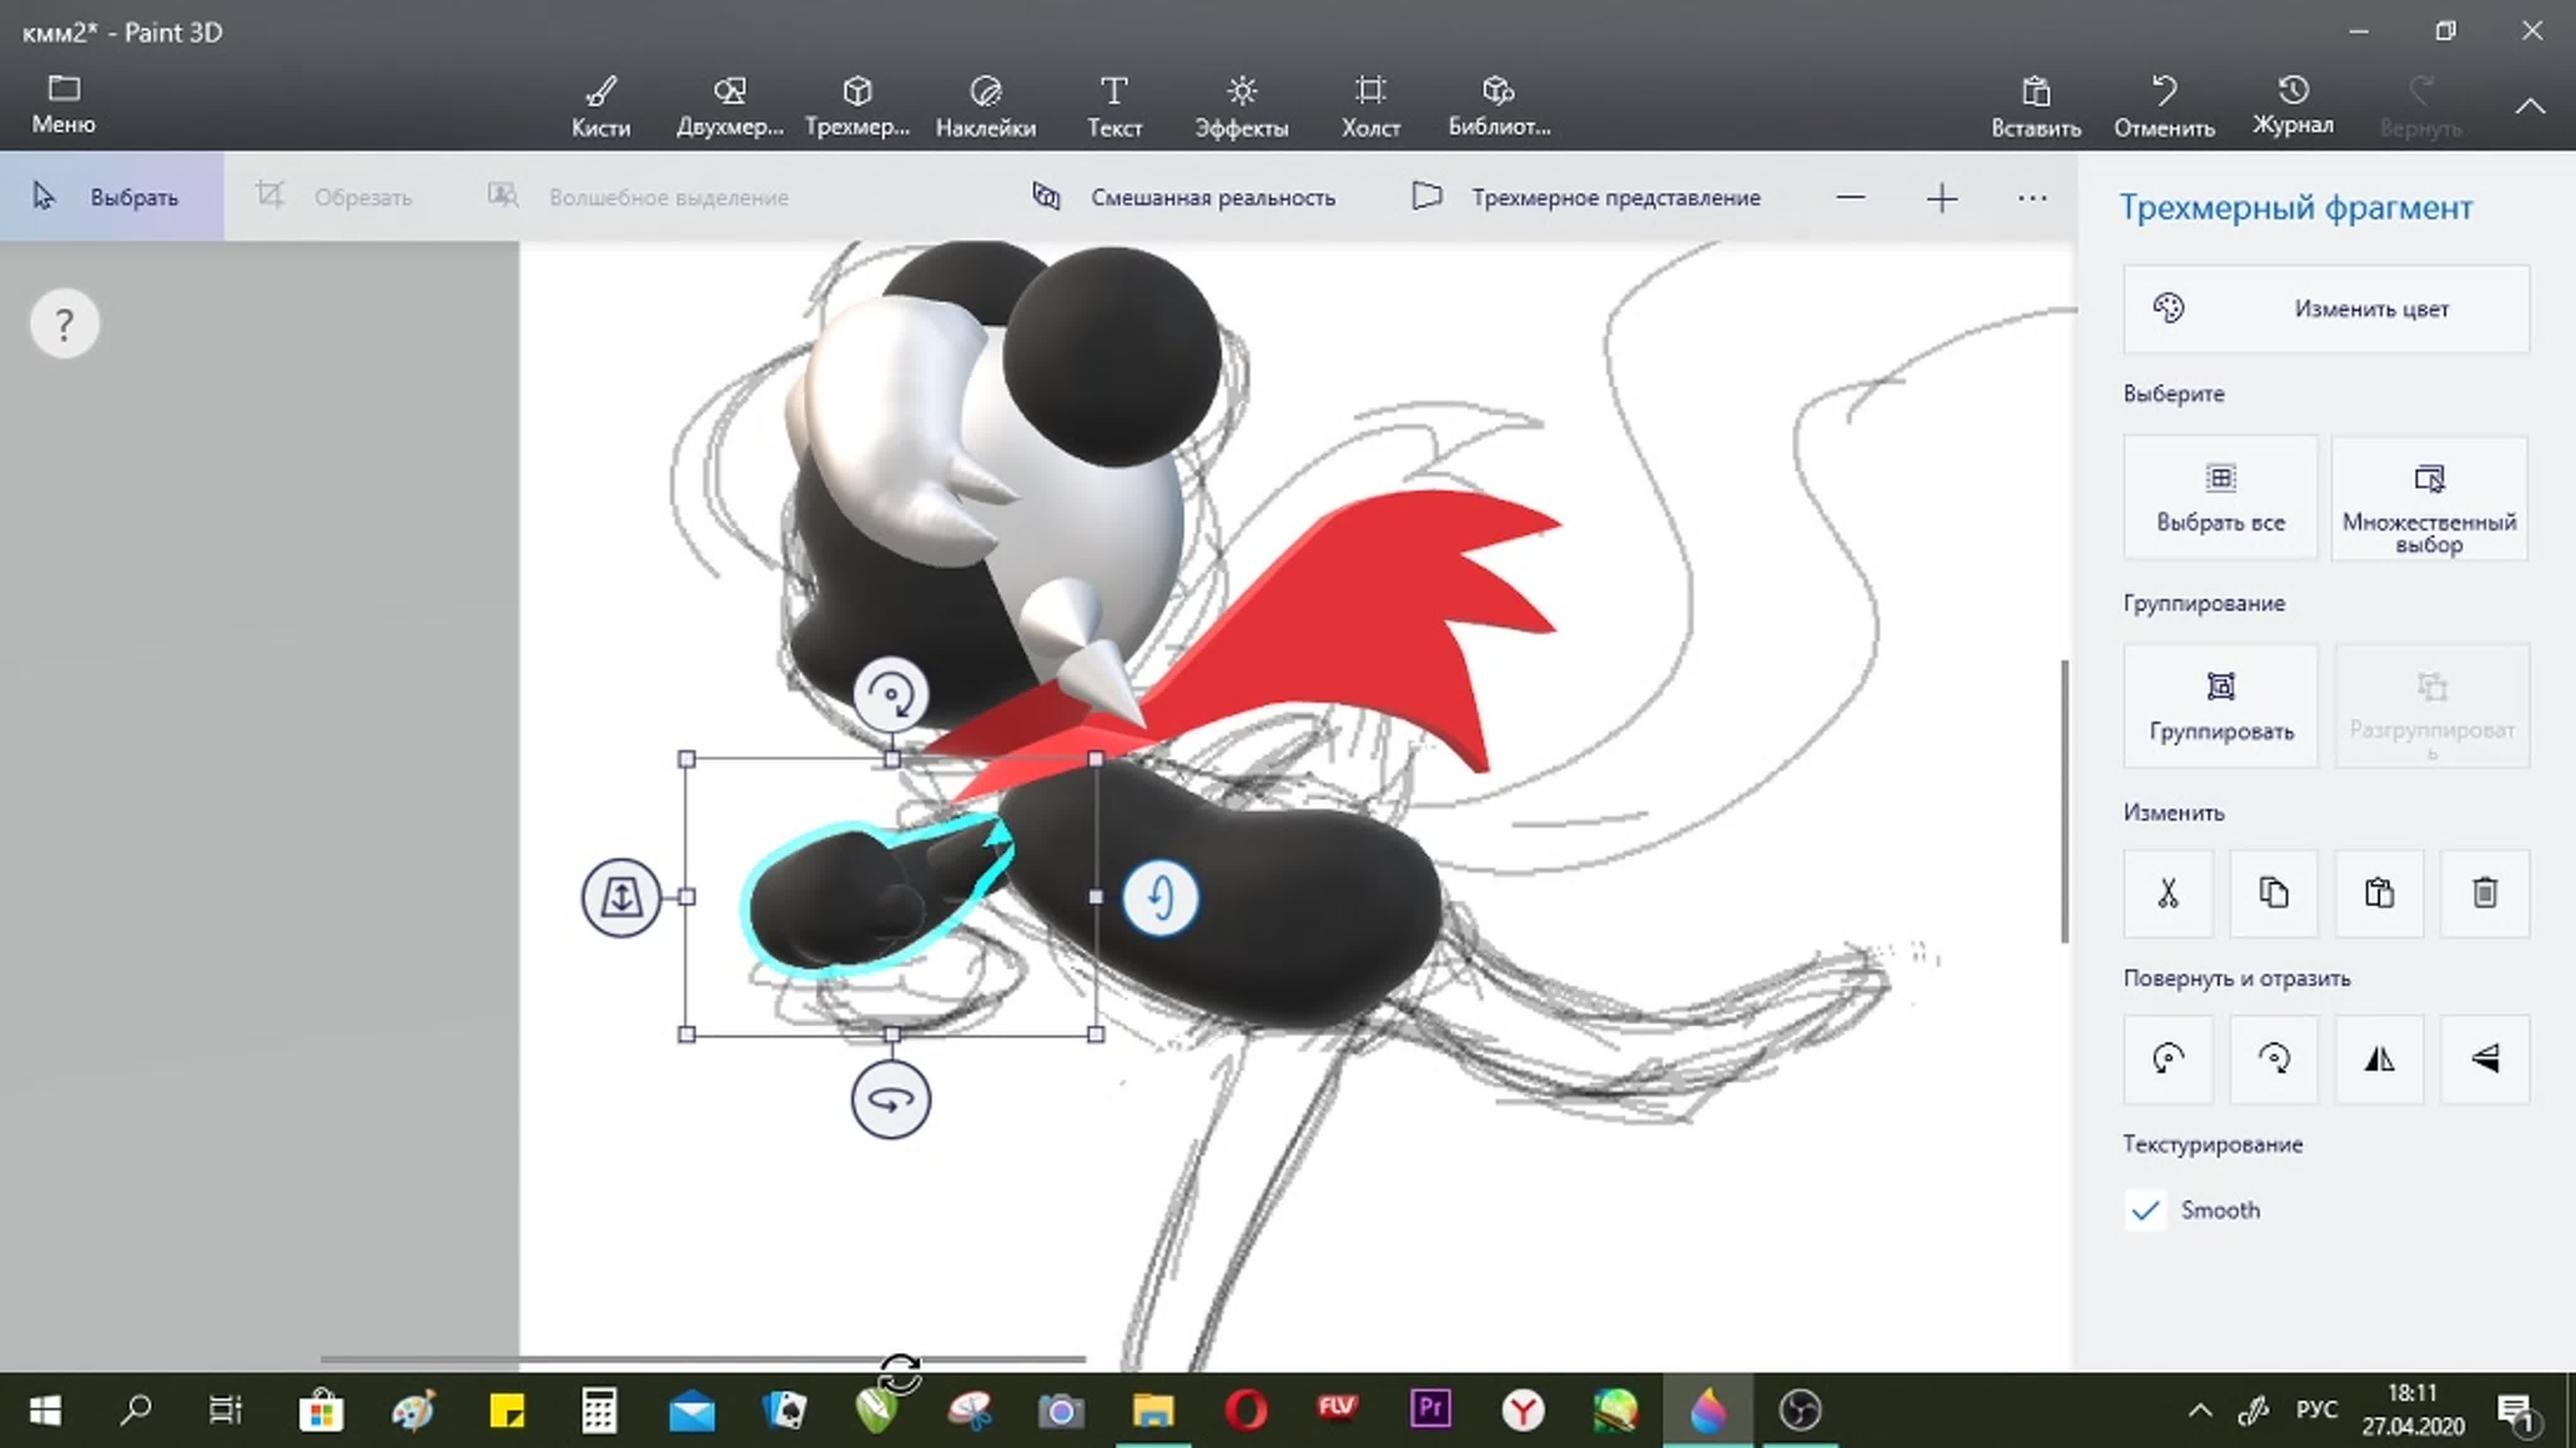Click rotate left icon in the panel

tap(2167, 1058)
